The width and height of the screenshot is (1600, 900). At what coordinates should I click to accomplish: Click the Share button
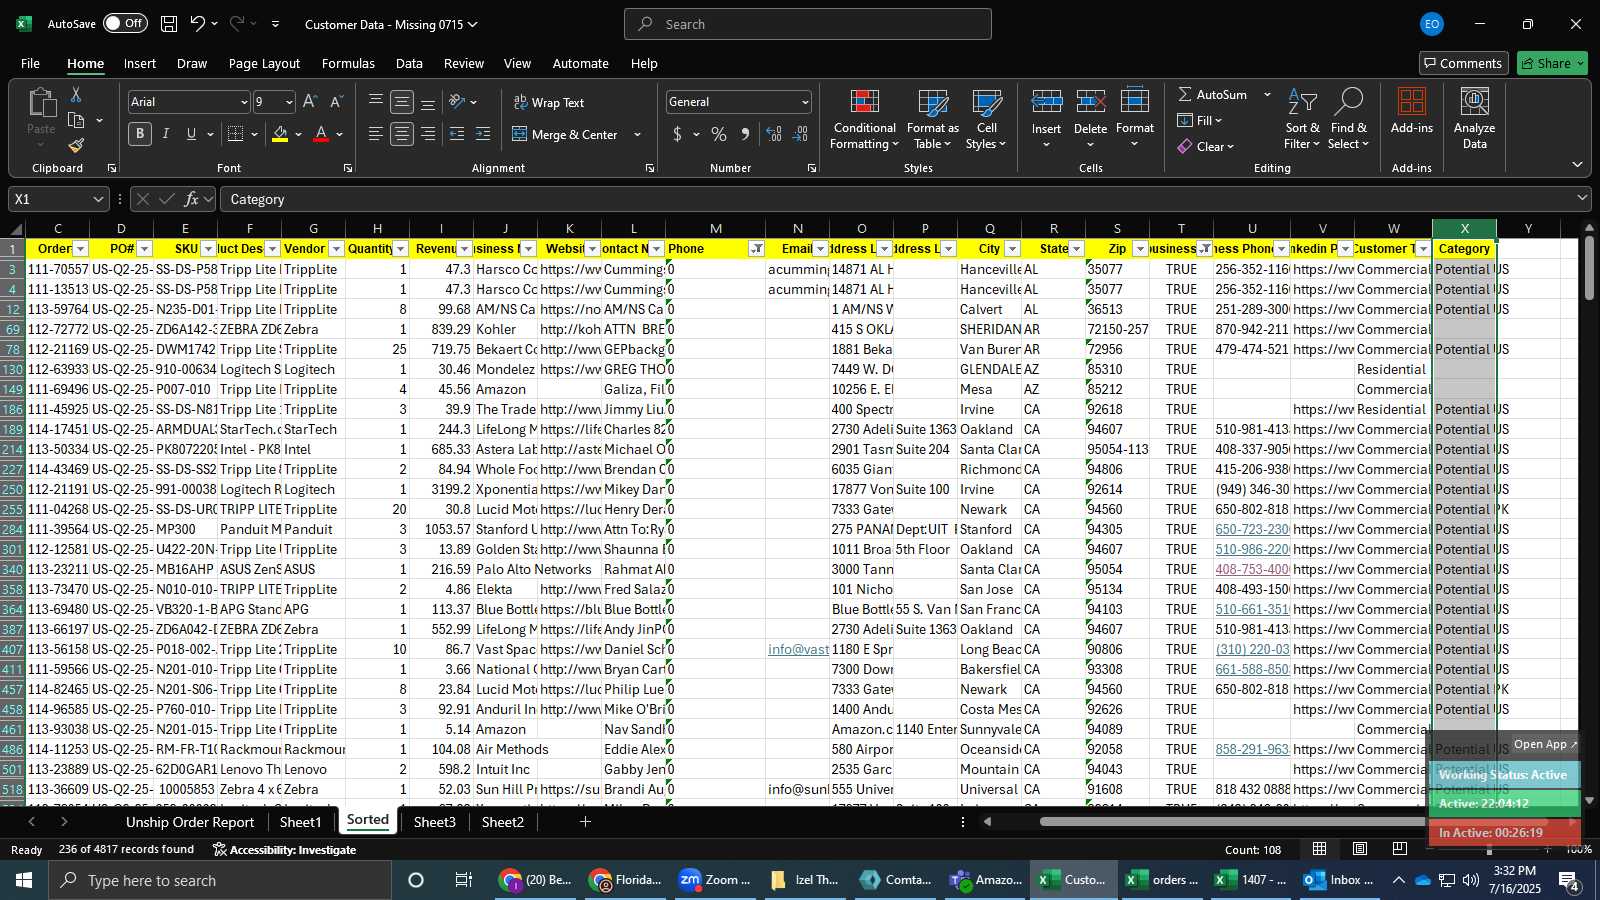tap(1552, 63)
